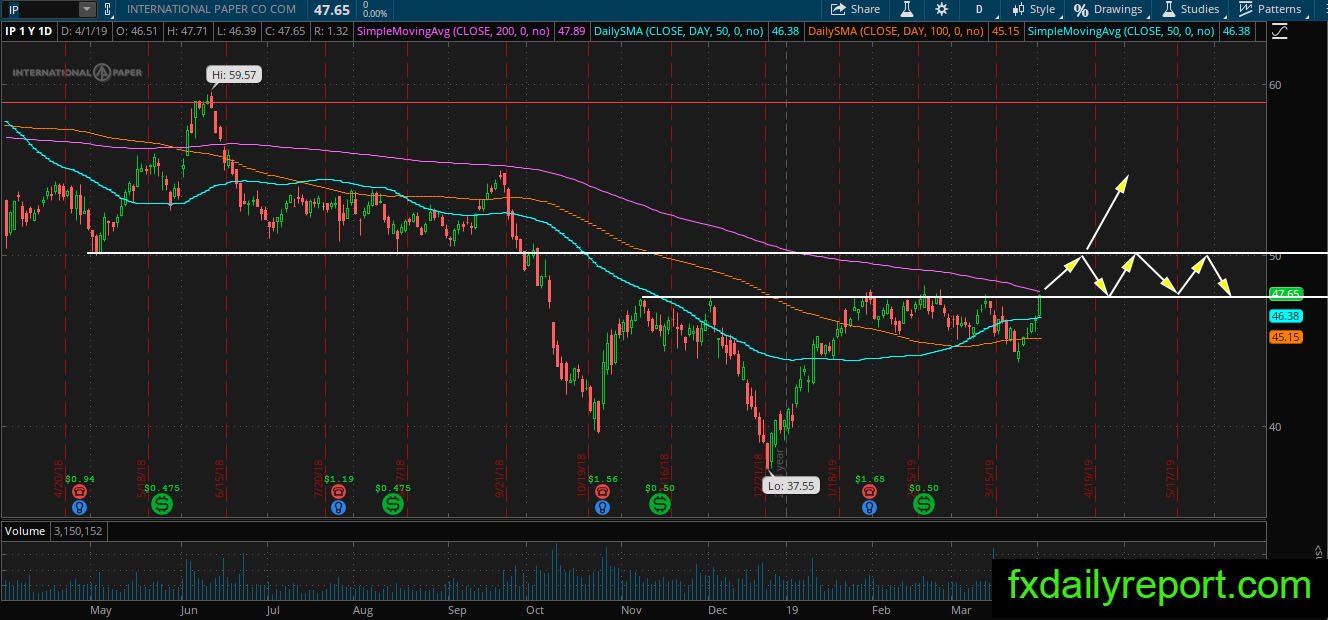This screenshot has height=620, width=1328.
Task: Click the 45.15 study value in header
Action: point(1004,32)
